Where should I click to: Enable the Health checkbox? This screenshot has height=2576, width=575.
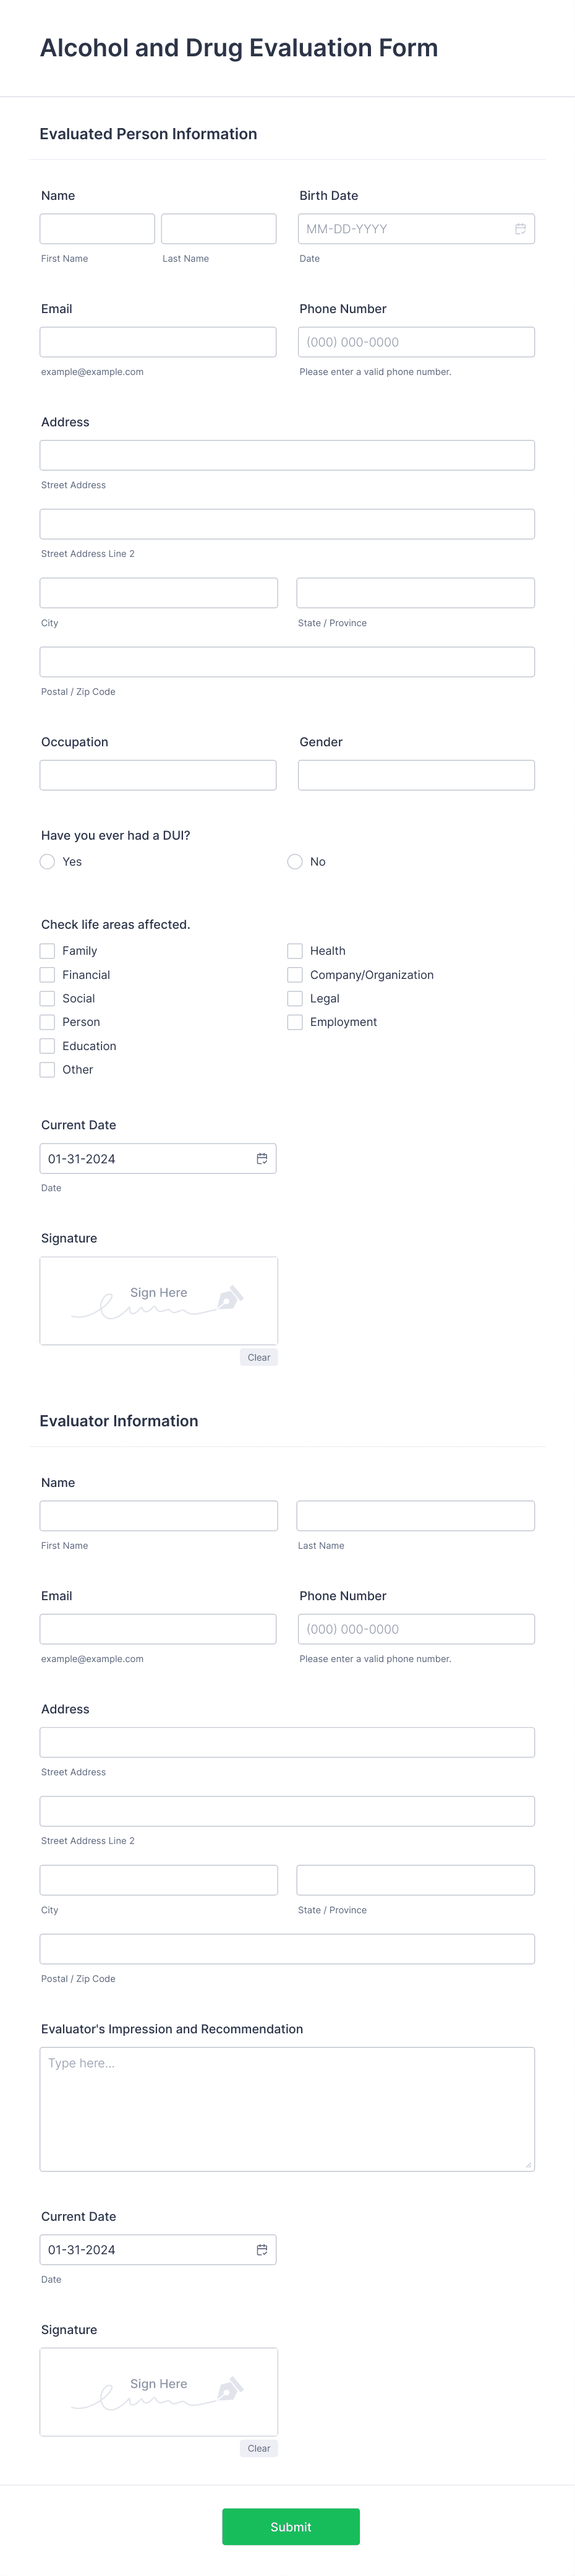click(295, 950)
